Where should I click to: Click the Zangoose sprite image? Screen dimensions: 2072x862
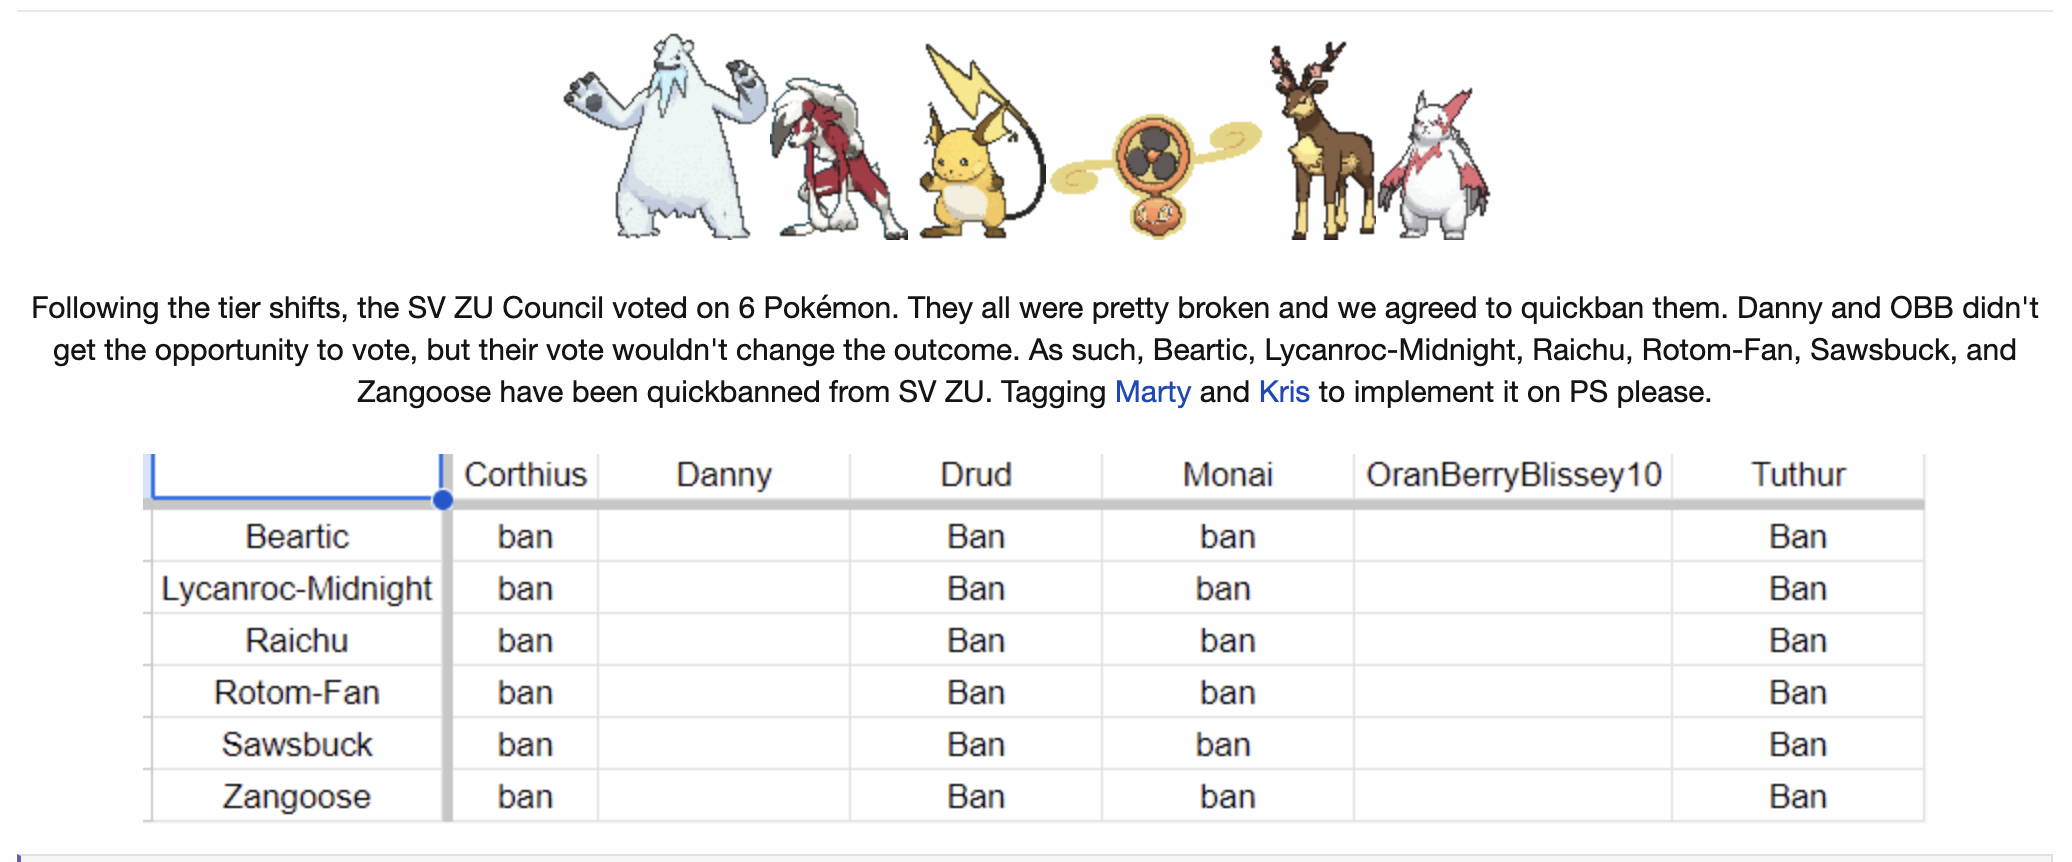coord(1433,164)
